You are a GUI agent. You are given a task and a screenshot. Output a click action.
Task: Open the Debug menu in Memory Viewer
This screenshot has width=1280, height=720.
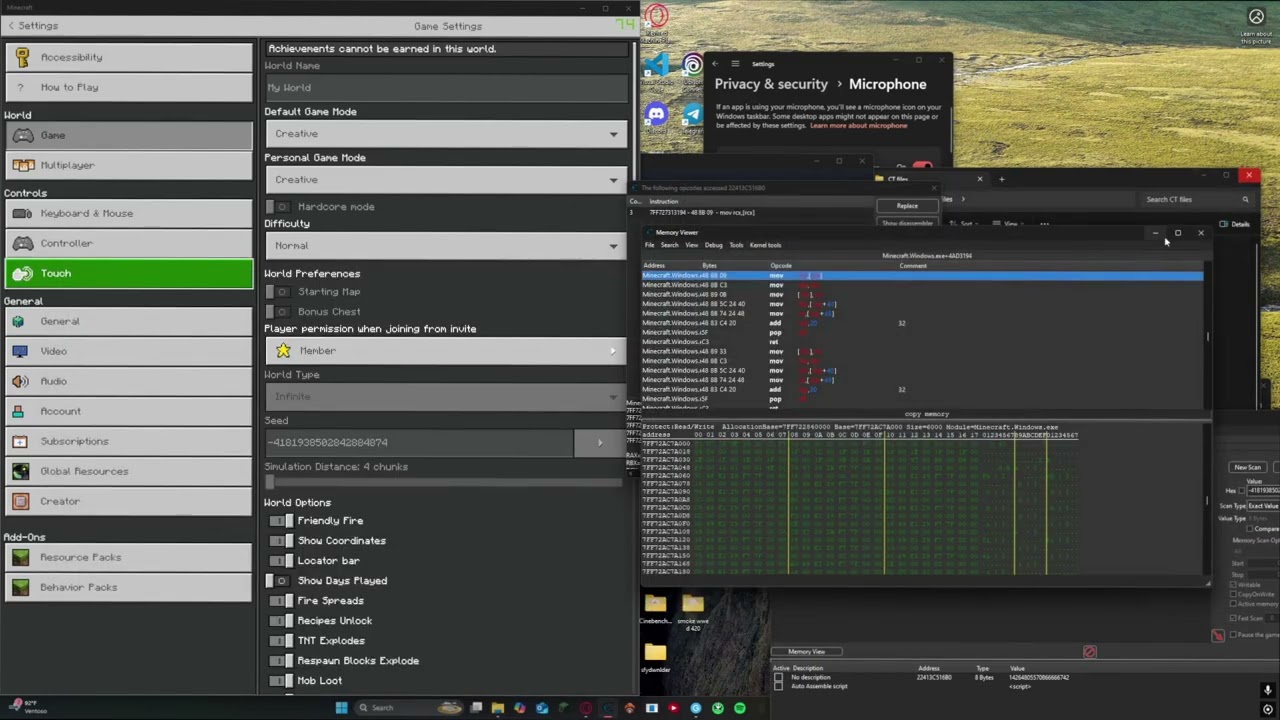(x=713, y=245)
